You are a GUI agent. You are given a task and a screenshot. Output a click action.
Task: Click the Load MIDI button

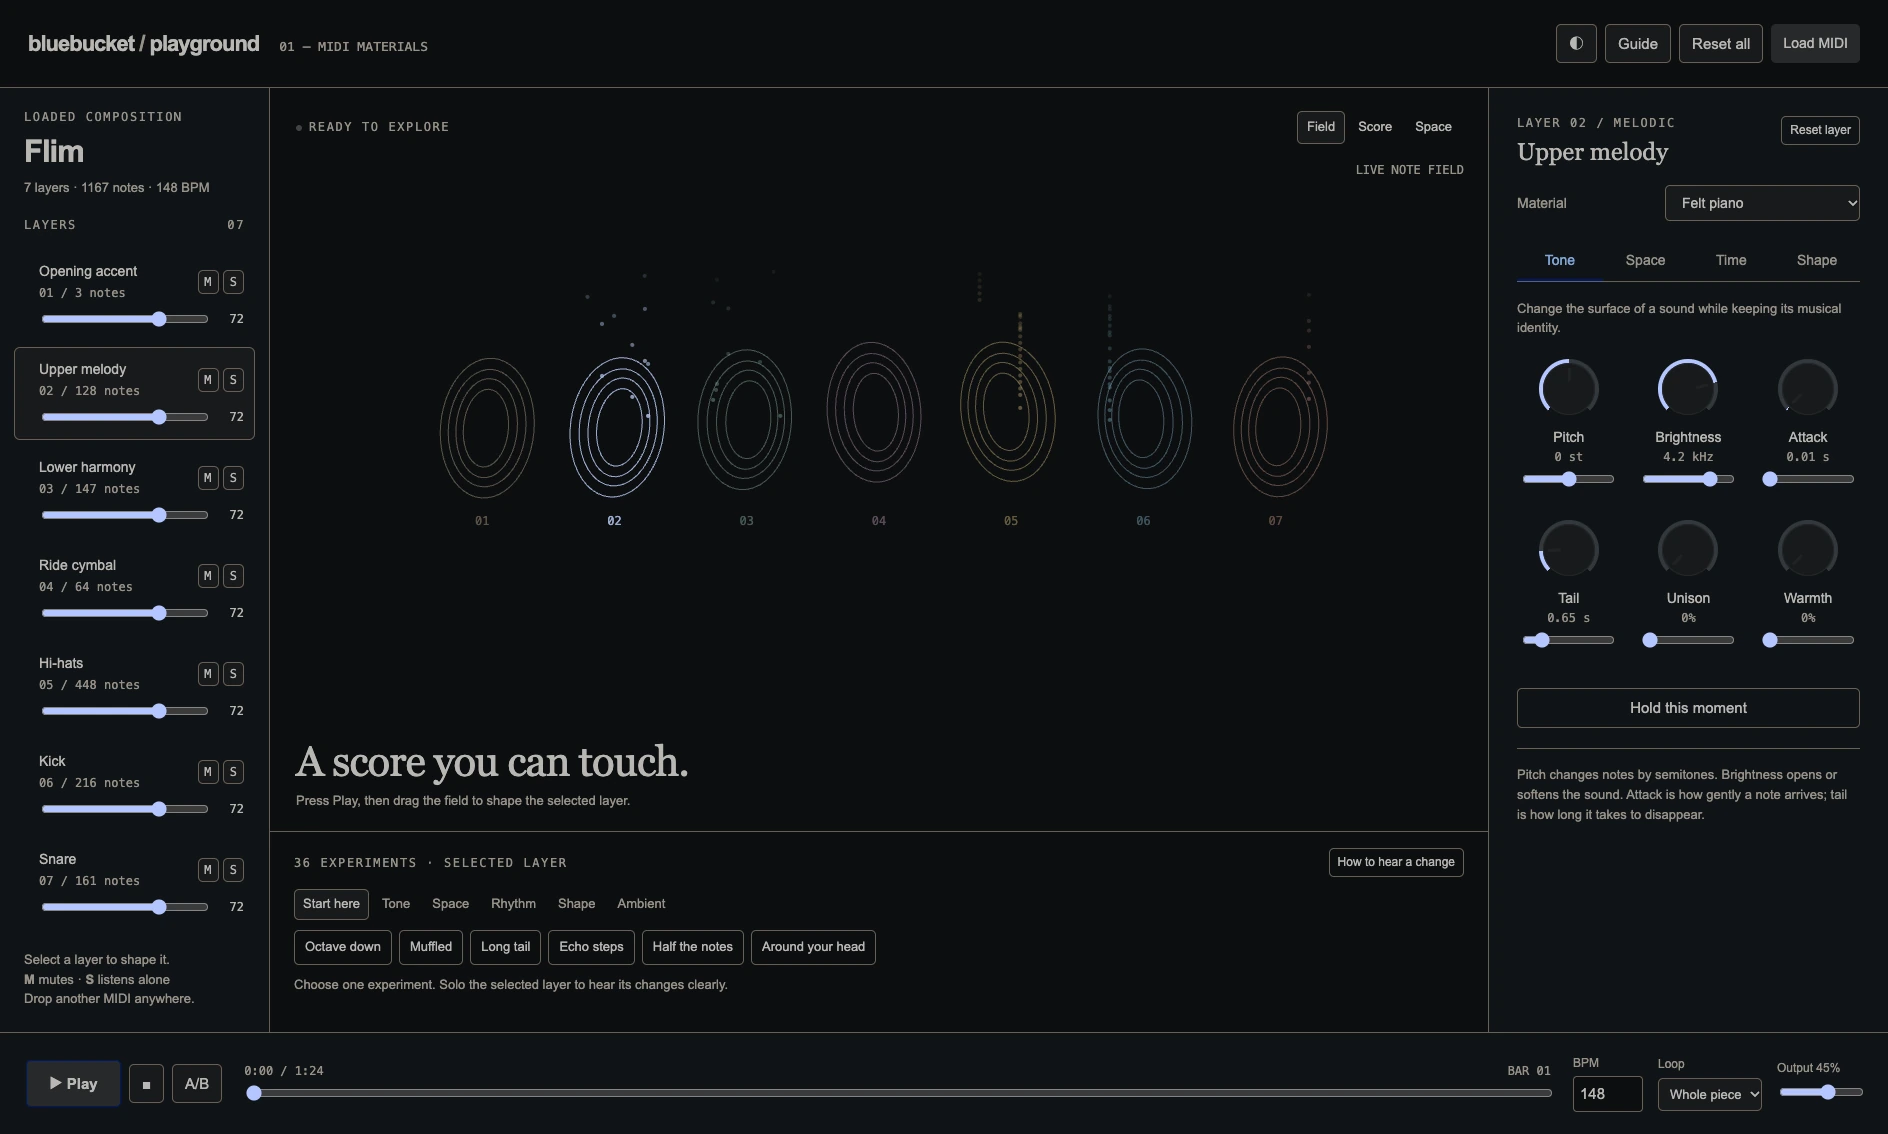coord(1815,44)
